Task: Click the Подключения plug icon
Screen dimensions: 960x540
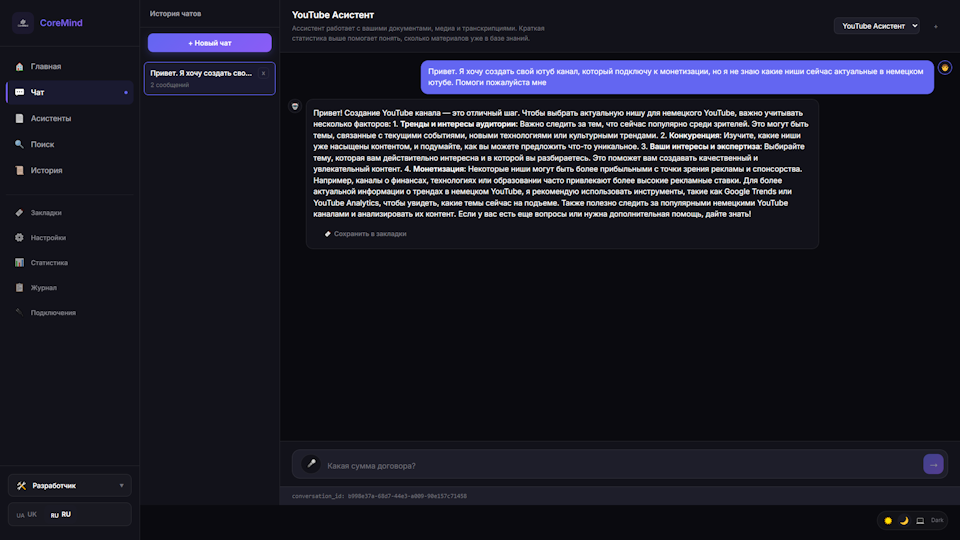Action: 19,312
